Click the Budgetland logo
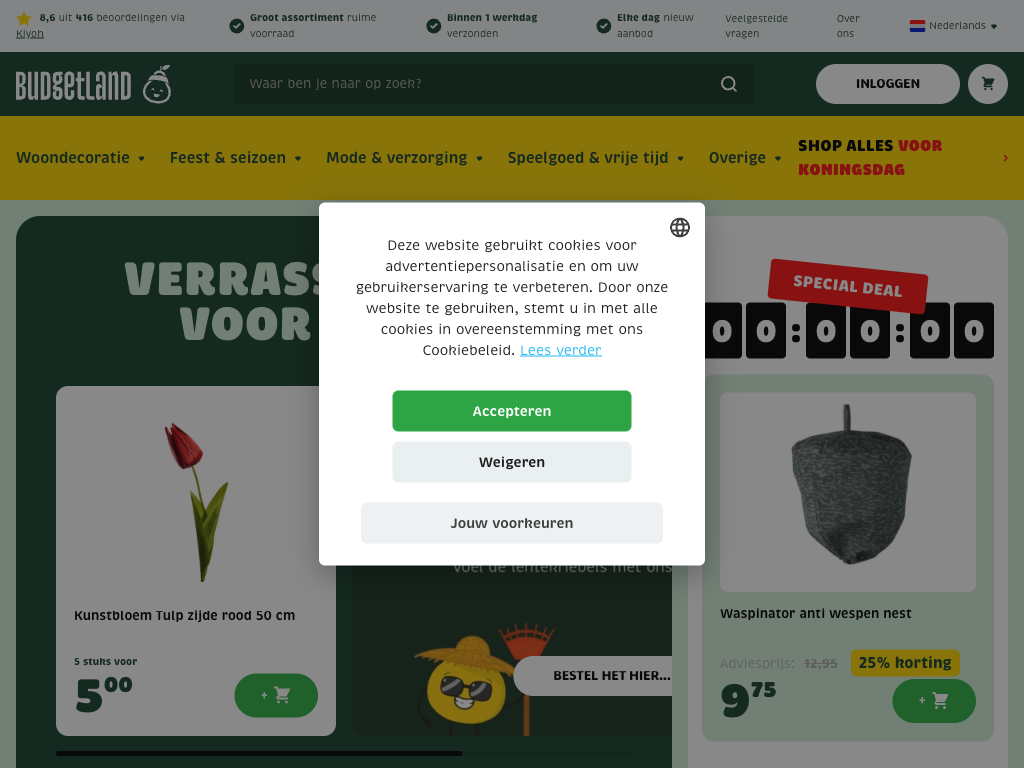 [x=93, y=84]
